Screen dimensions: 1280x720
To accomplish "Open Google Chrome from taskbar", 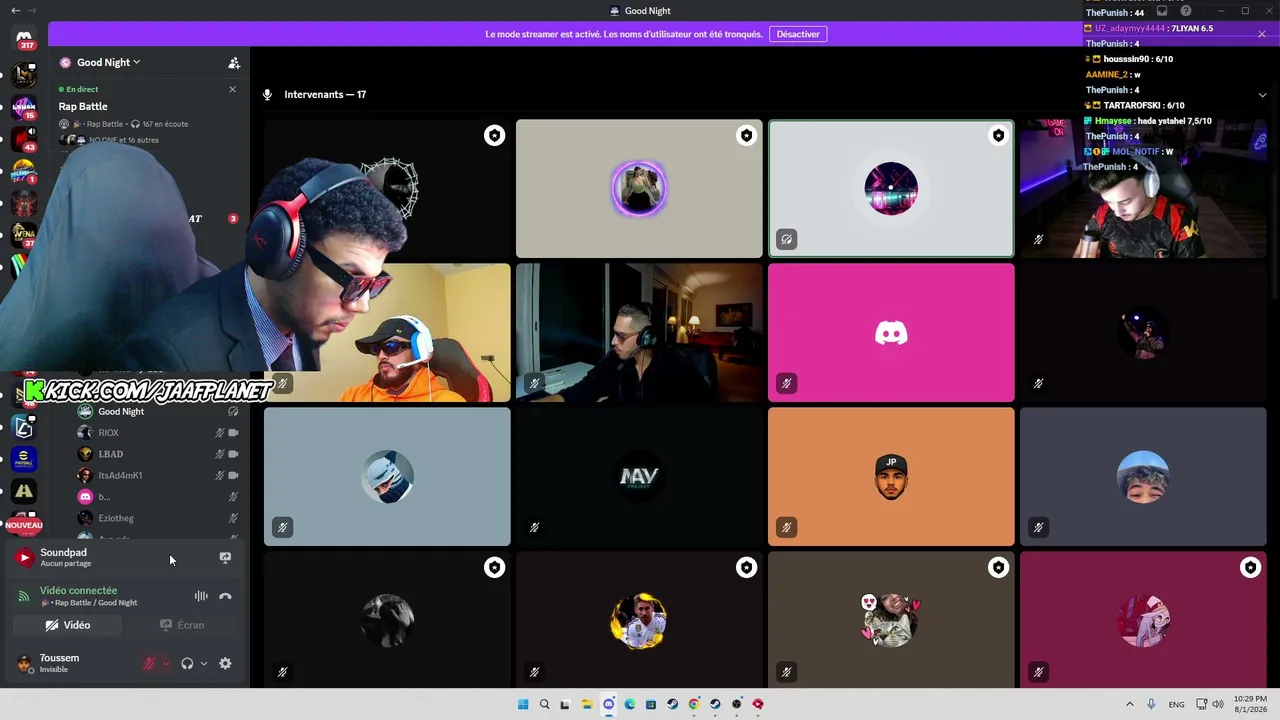I will point(693,704).
